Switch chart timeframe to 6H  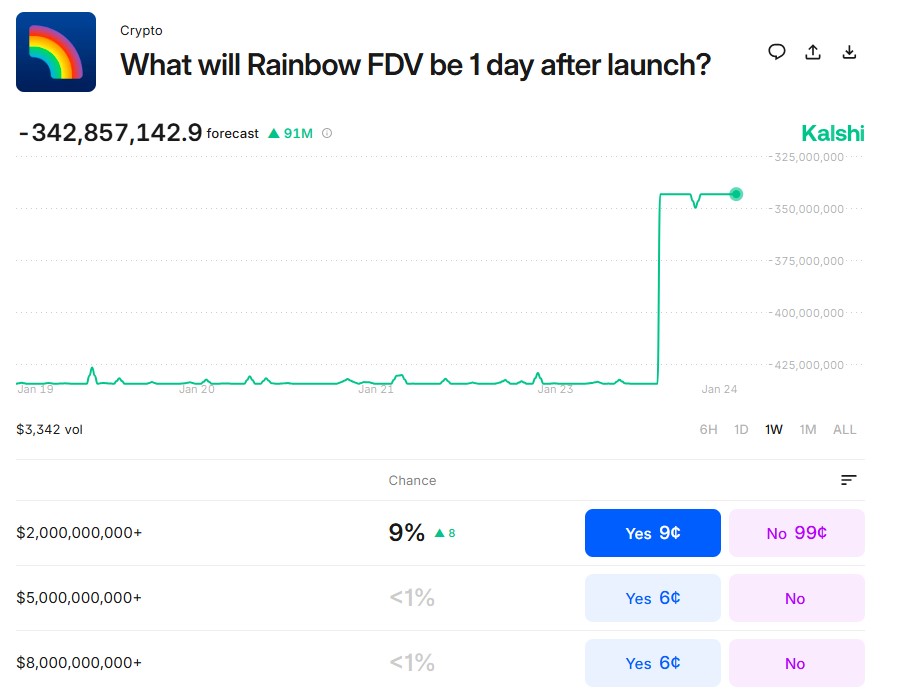[708, 429]
